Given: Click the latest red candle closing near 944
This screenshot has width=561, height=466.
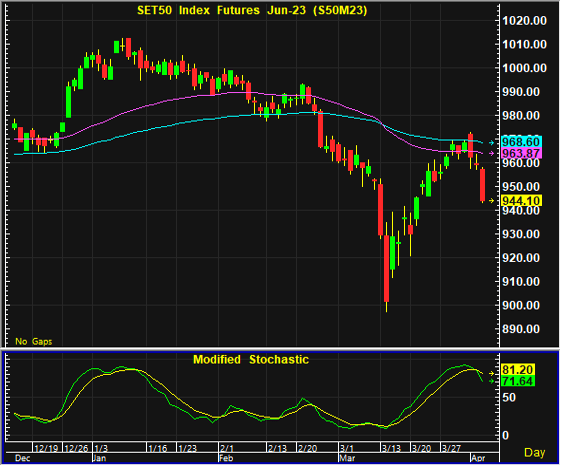Looking at the screenshot, I should (482, 185).
